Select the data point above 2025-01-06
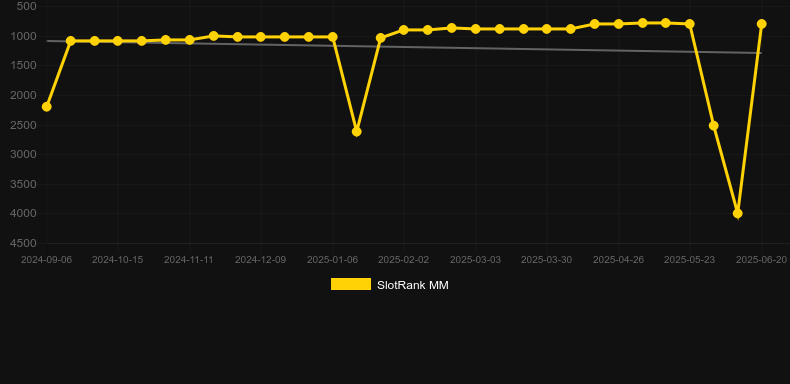Screen dimensions: 790x384 pyautogui.click(x=333, y=37)
